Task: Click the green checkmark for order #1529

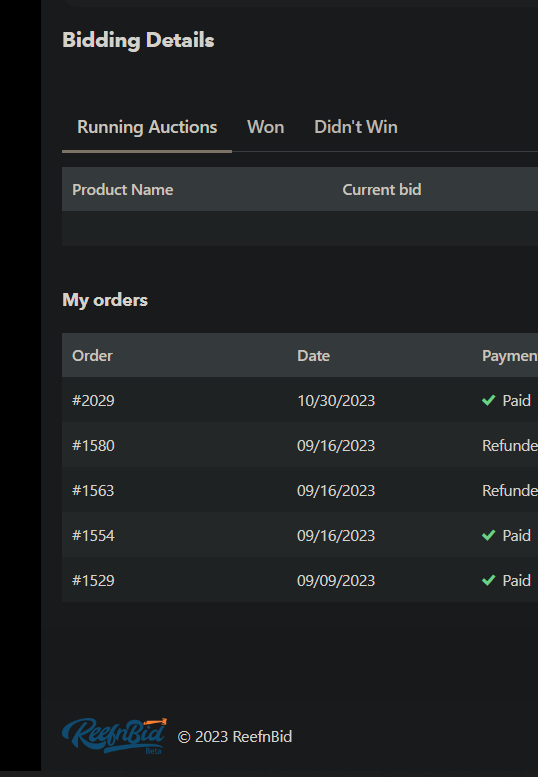Action: [x=488, y=580]
